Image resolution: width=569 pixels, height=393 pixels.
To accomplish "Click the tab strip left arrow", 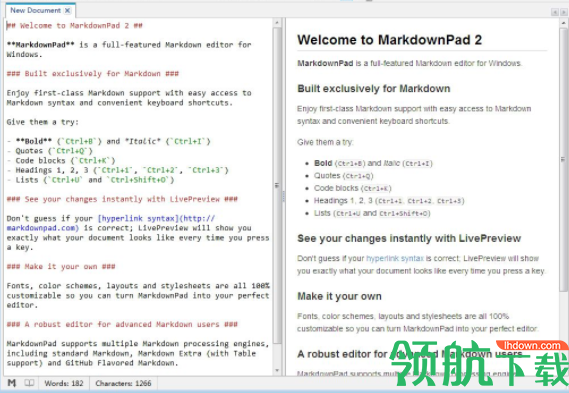I will pyautogui.click(x=555, y=12).
